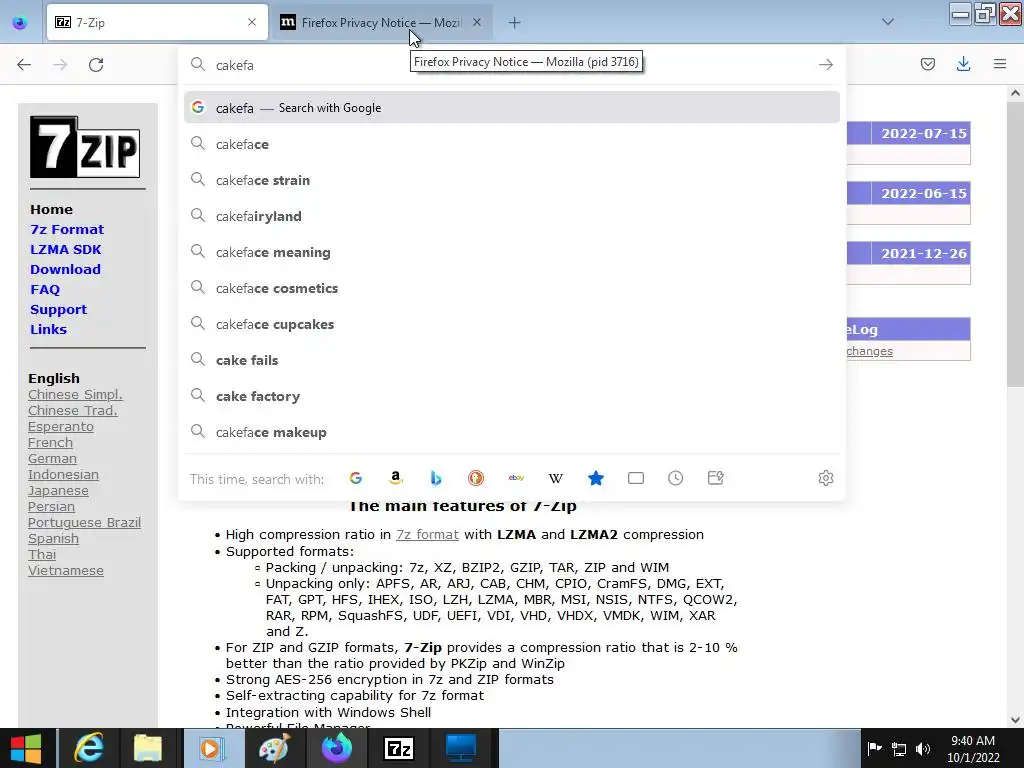Switch language to German

point(52,458)
